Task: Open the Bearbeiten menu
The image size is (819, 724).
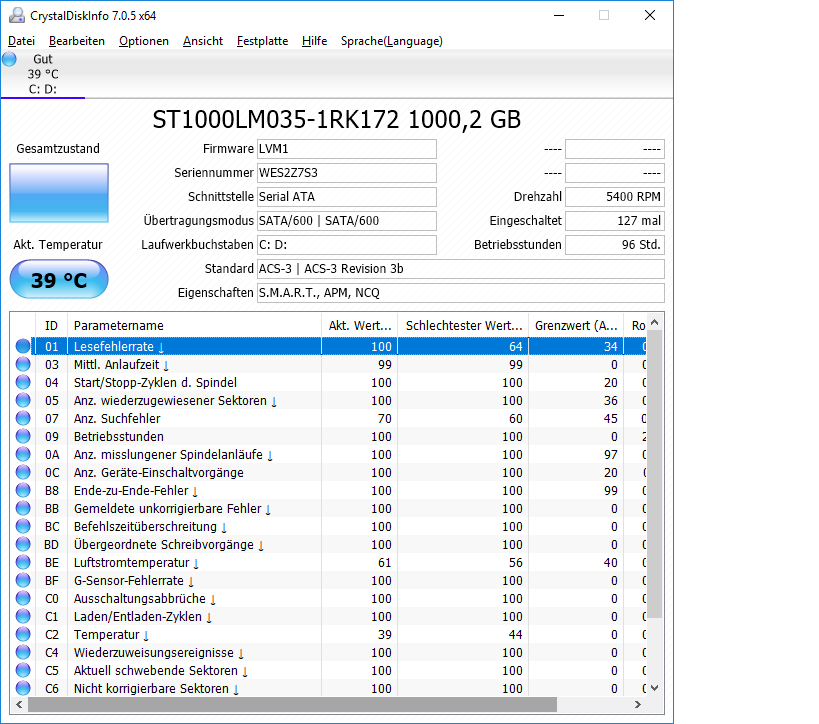Action: pyautogui.click(x=77, y=41)
